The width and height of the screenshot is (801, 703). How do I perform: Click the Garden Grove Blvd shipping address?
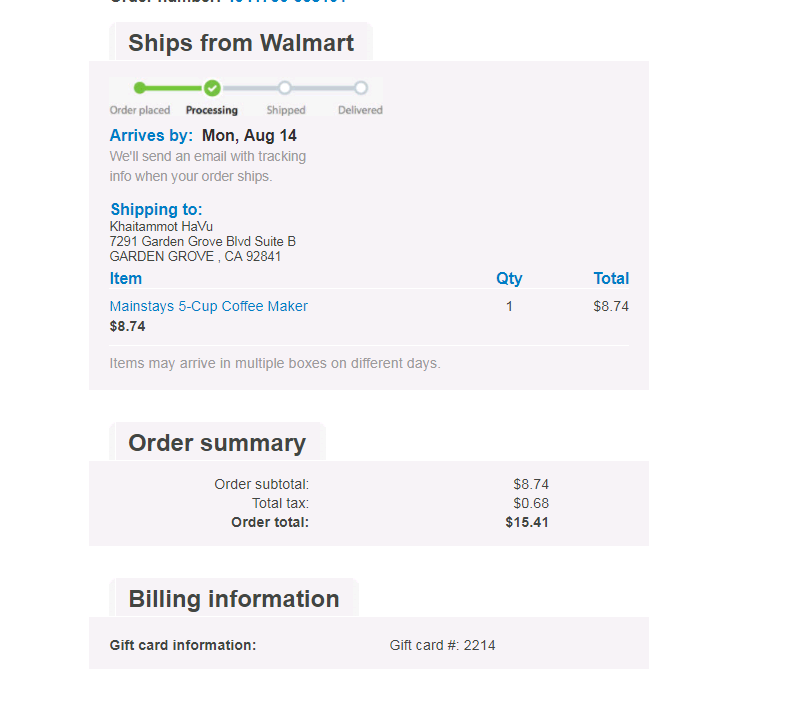202,241
